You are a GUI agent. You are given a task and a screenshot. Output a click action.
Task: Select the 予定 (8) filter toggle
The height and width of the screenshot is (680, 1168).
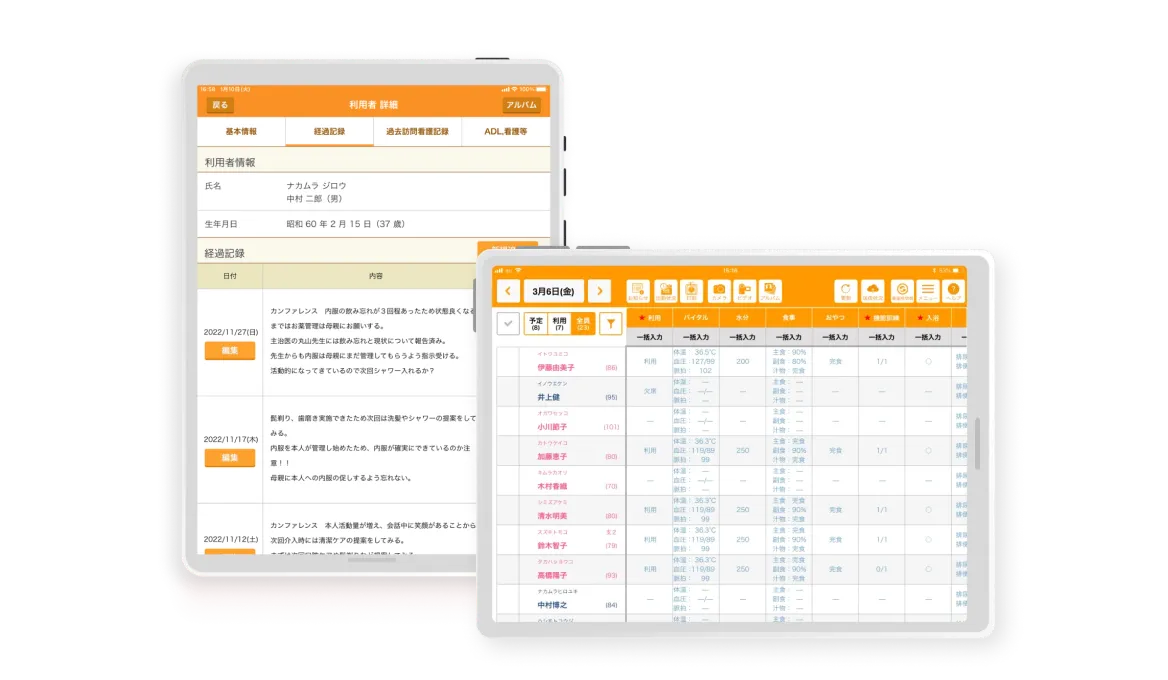pos(536,323)
